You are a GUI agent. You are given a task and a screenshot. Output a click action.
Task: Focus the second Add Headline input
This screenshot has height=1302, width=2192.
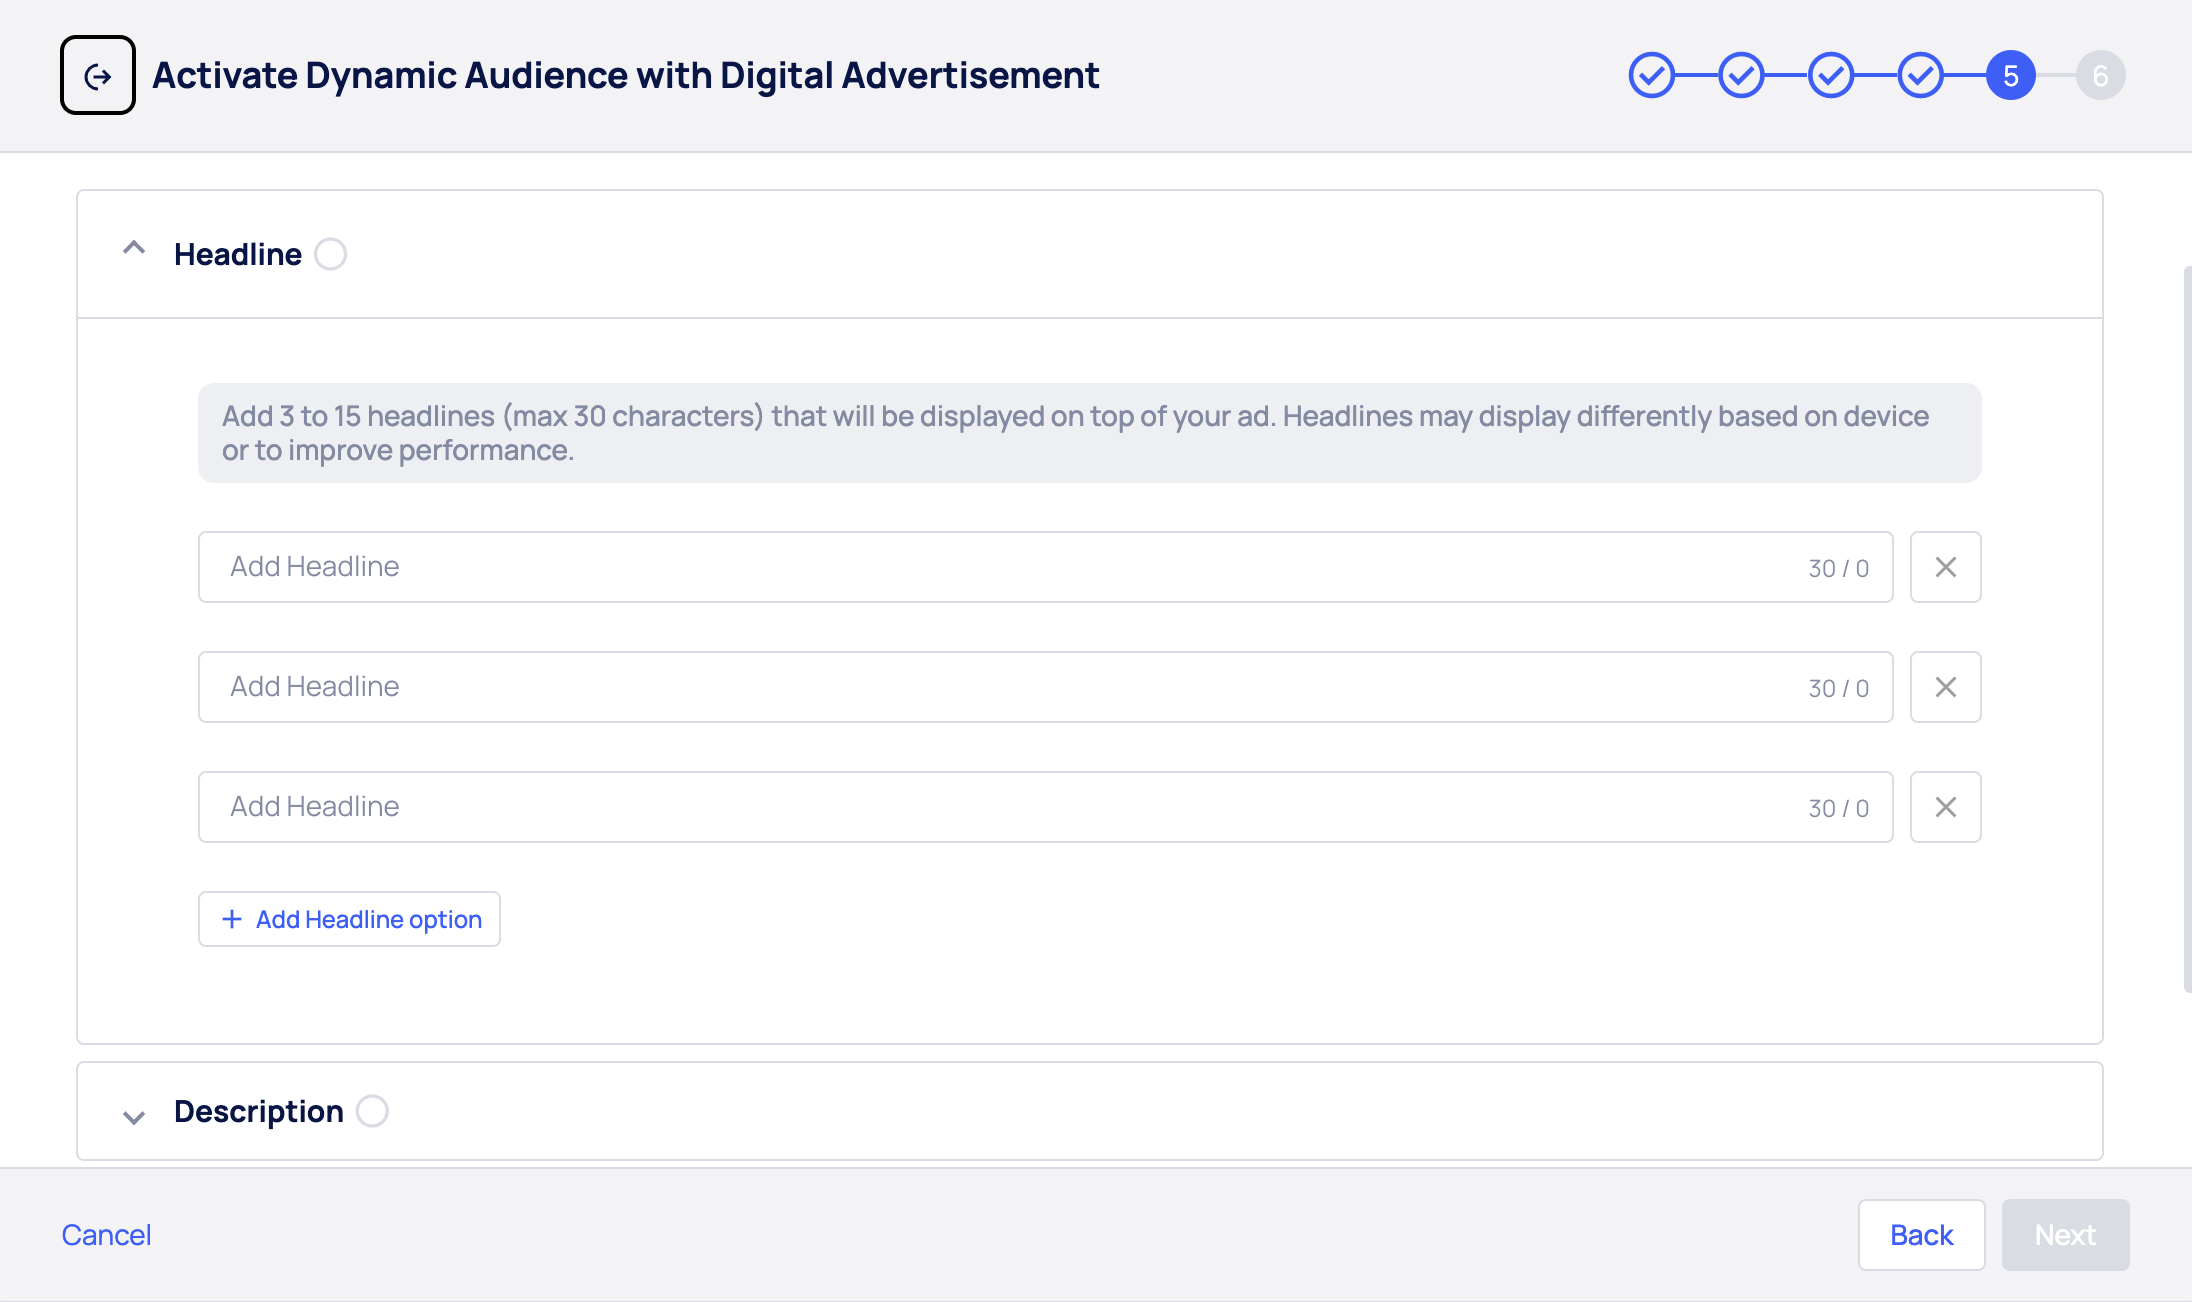[1000, 687]
